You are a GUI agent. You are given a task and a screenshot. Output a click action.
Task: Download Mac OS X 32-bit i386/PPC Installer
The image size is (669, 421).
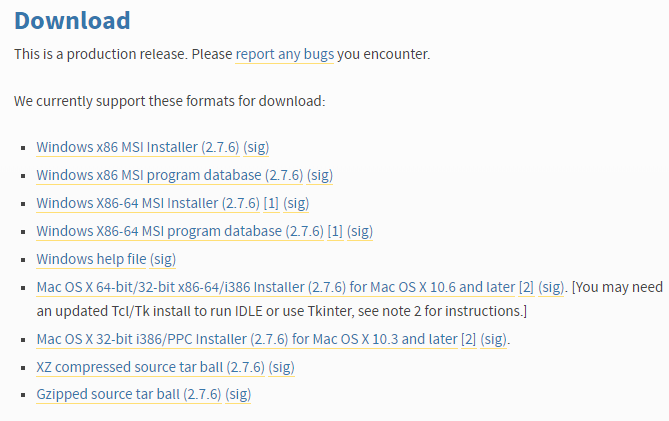coord(247,339)
